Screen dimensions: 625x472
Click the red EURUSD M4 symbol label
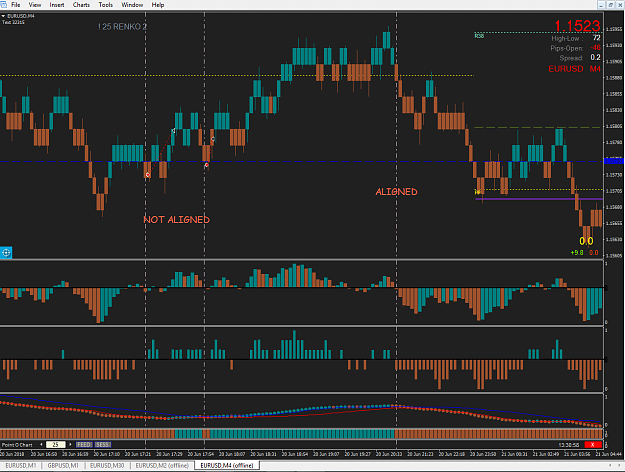coord(574,69)
